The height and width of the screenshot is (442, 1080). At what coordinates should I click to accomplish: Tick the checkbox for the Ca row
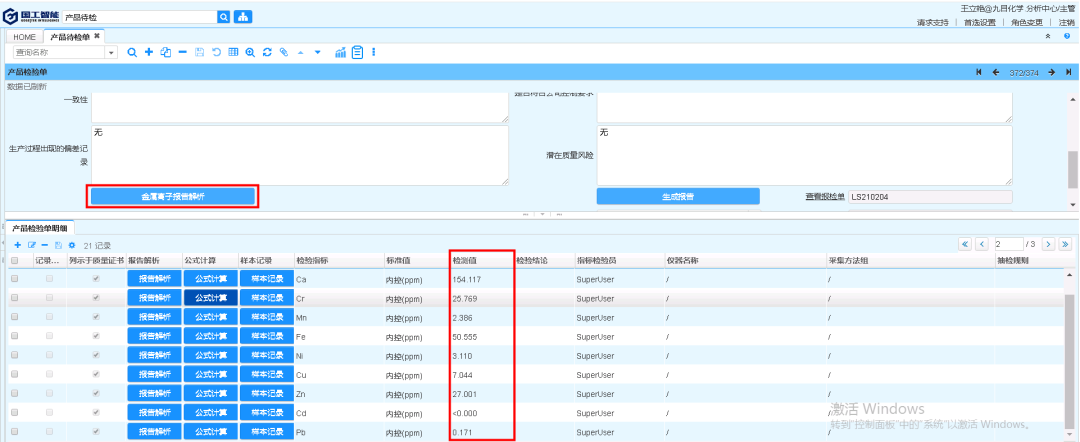click(x=14, y=279)
